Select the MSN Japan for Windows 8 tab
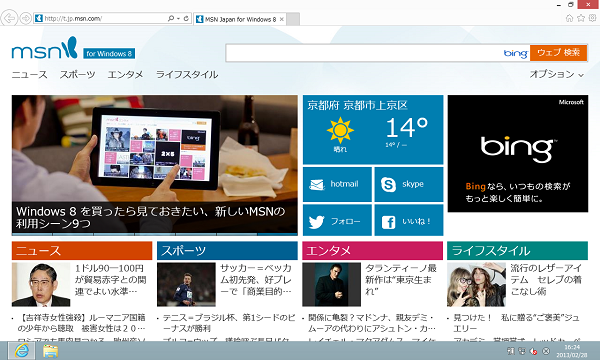Image resolution: width=600 pixels, height=360 pixels. click(x=240, y=19)
